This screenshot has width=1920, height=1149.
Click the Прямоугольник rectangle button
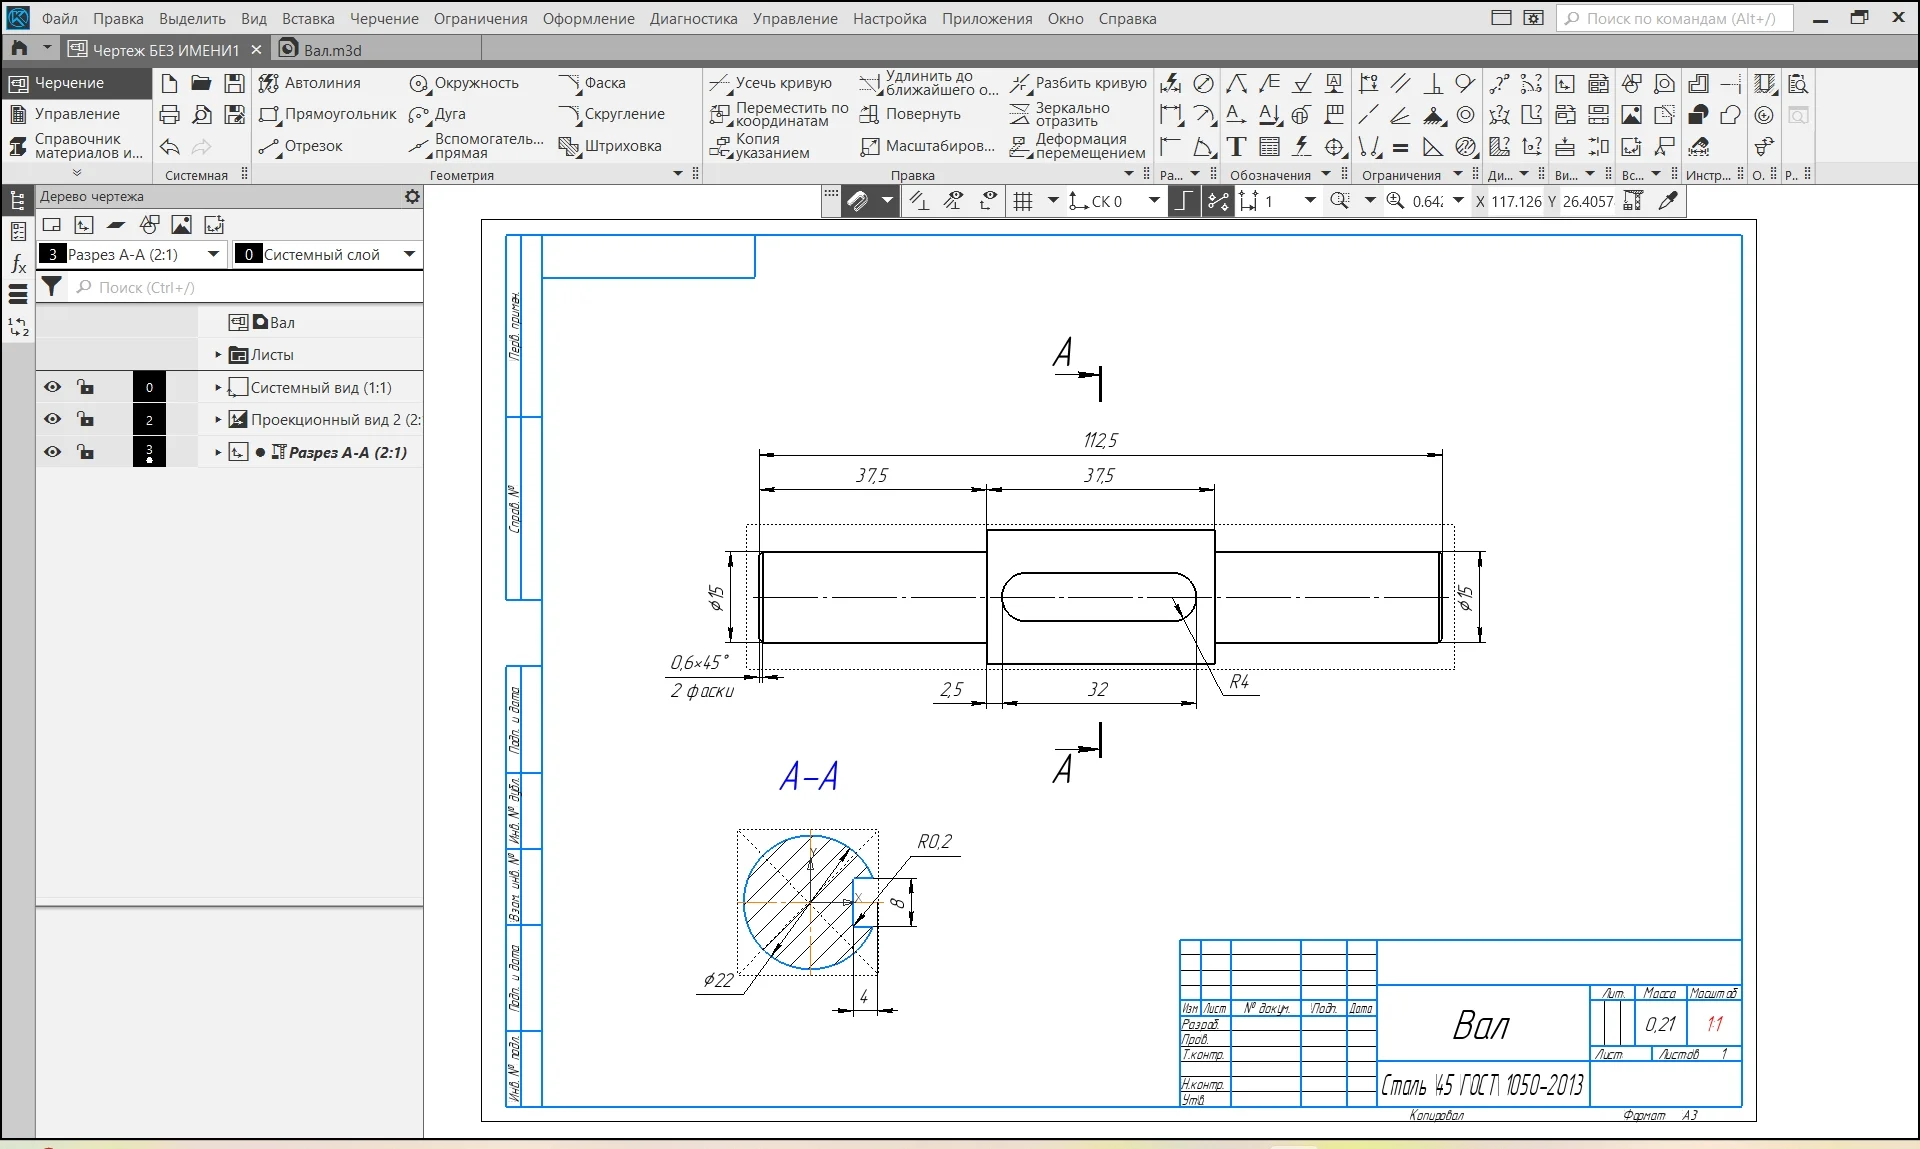pos(327,114)
